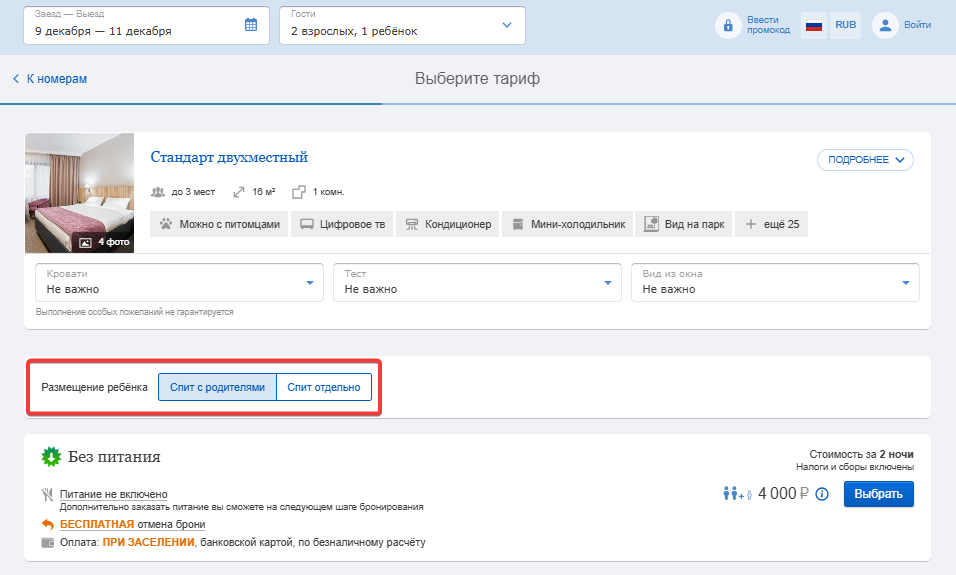Click the price info circle icon
The width and height of the screenshot is (956, 575).
(822, 494)
